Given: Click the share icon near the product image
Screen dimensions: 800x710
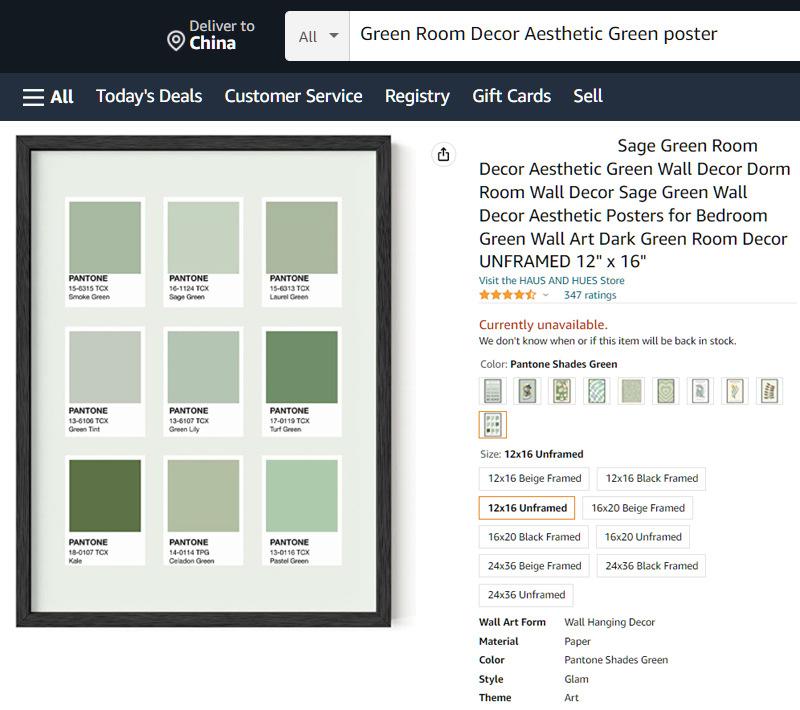Looking at the screenshot, I should [x=443, y=154].
